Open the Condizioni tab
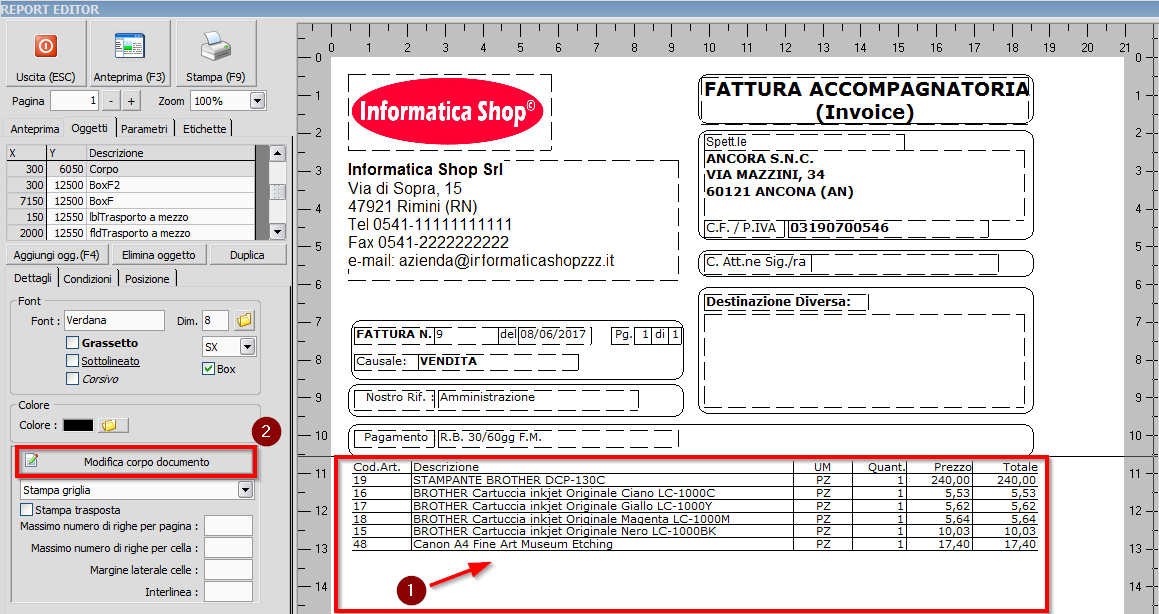The height and width of the screenshot is (614, 1159). tap(88, 279)
